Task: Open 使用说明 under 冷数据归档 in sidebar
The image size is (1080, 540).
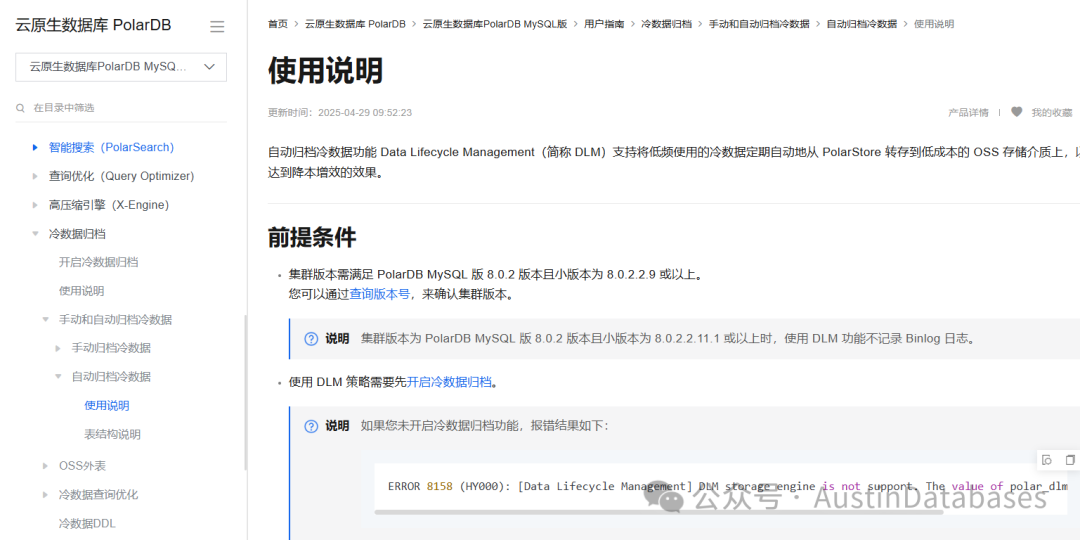Action: pos(81,291)
